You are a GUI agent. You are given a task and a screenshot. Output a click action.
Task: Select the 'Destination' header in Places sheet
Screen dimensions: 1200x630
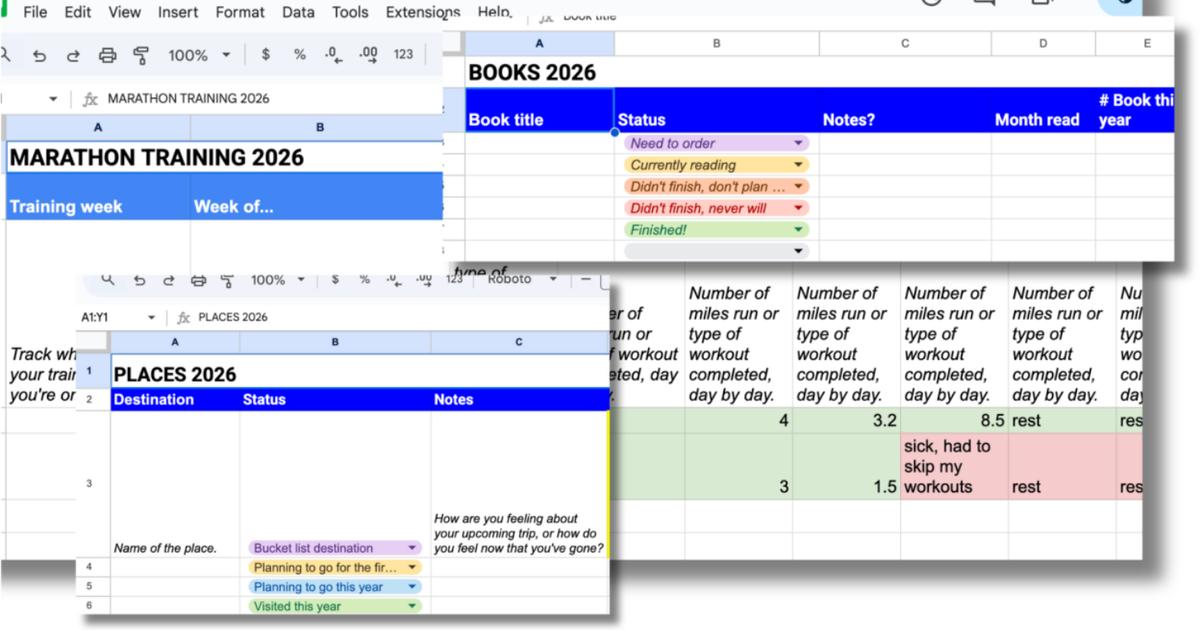175,399
